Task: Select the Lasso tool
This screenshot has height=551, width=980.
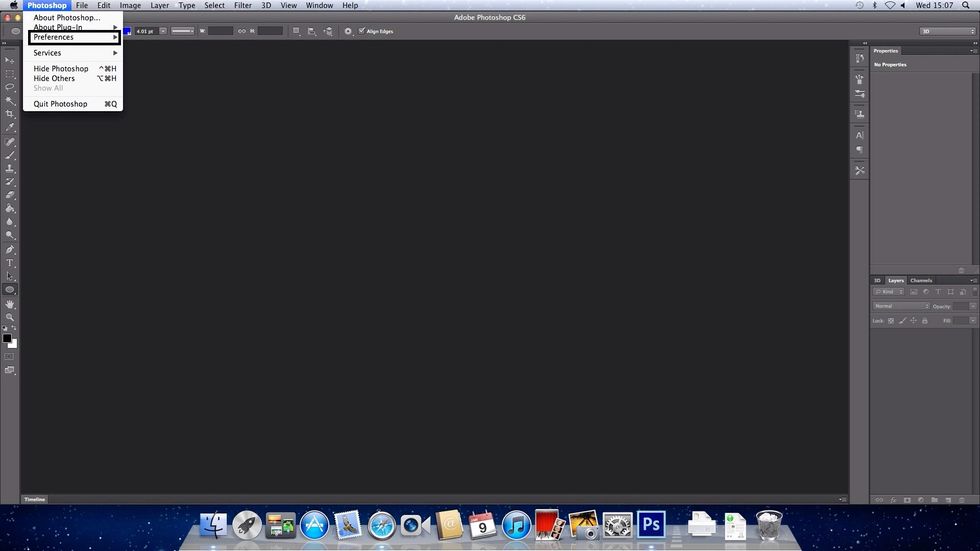Action: 9,87
